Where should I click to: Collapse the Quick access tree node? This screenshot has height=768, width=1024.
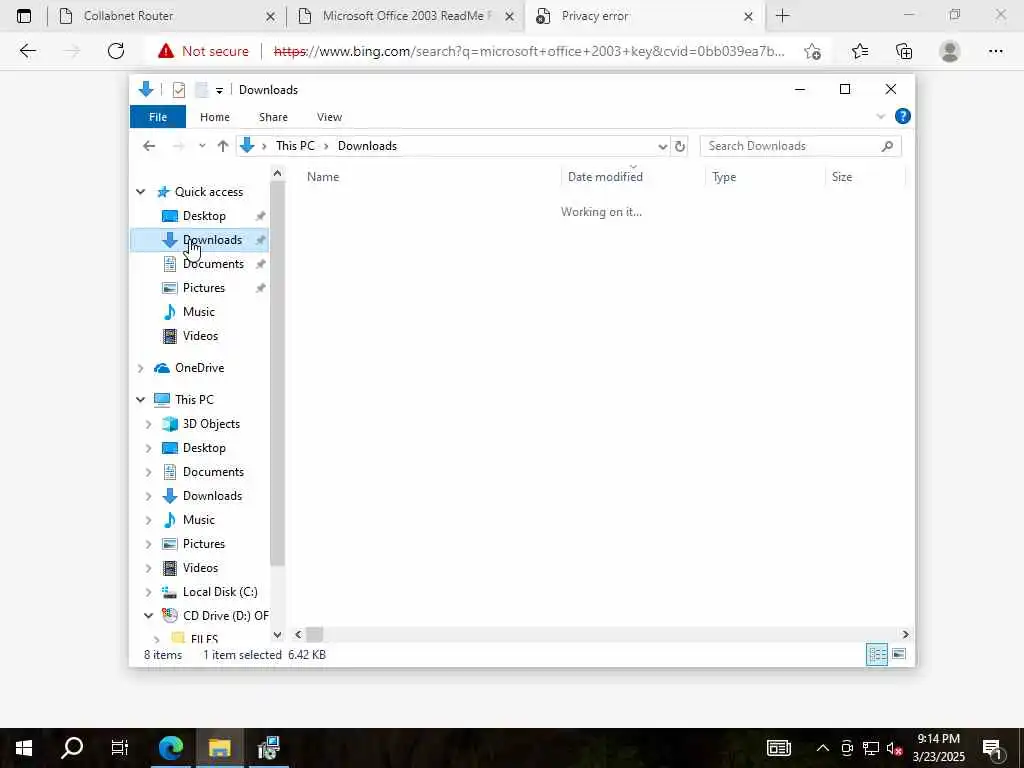point(140,191)
